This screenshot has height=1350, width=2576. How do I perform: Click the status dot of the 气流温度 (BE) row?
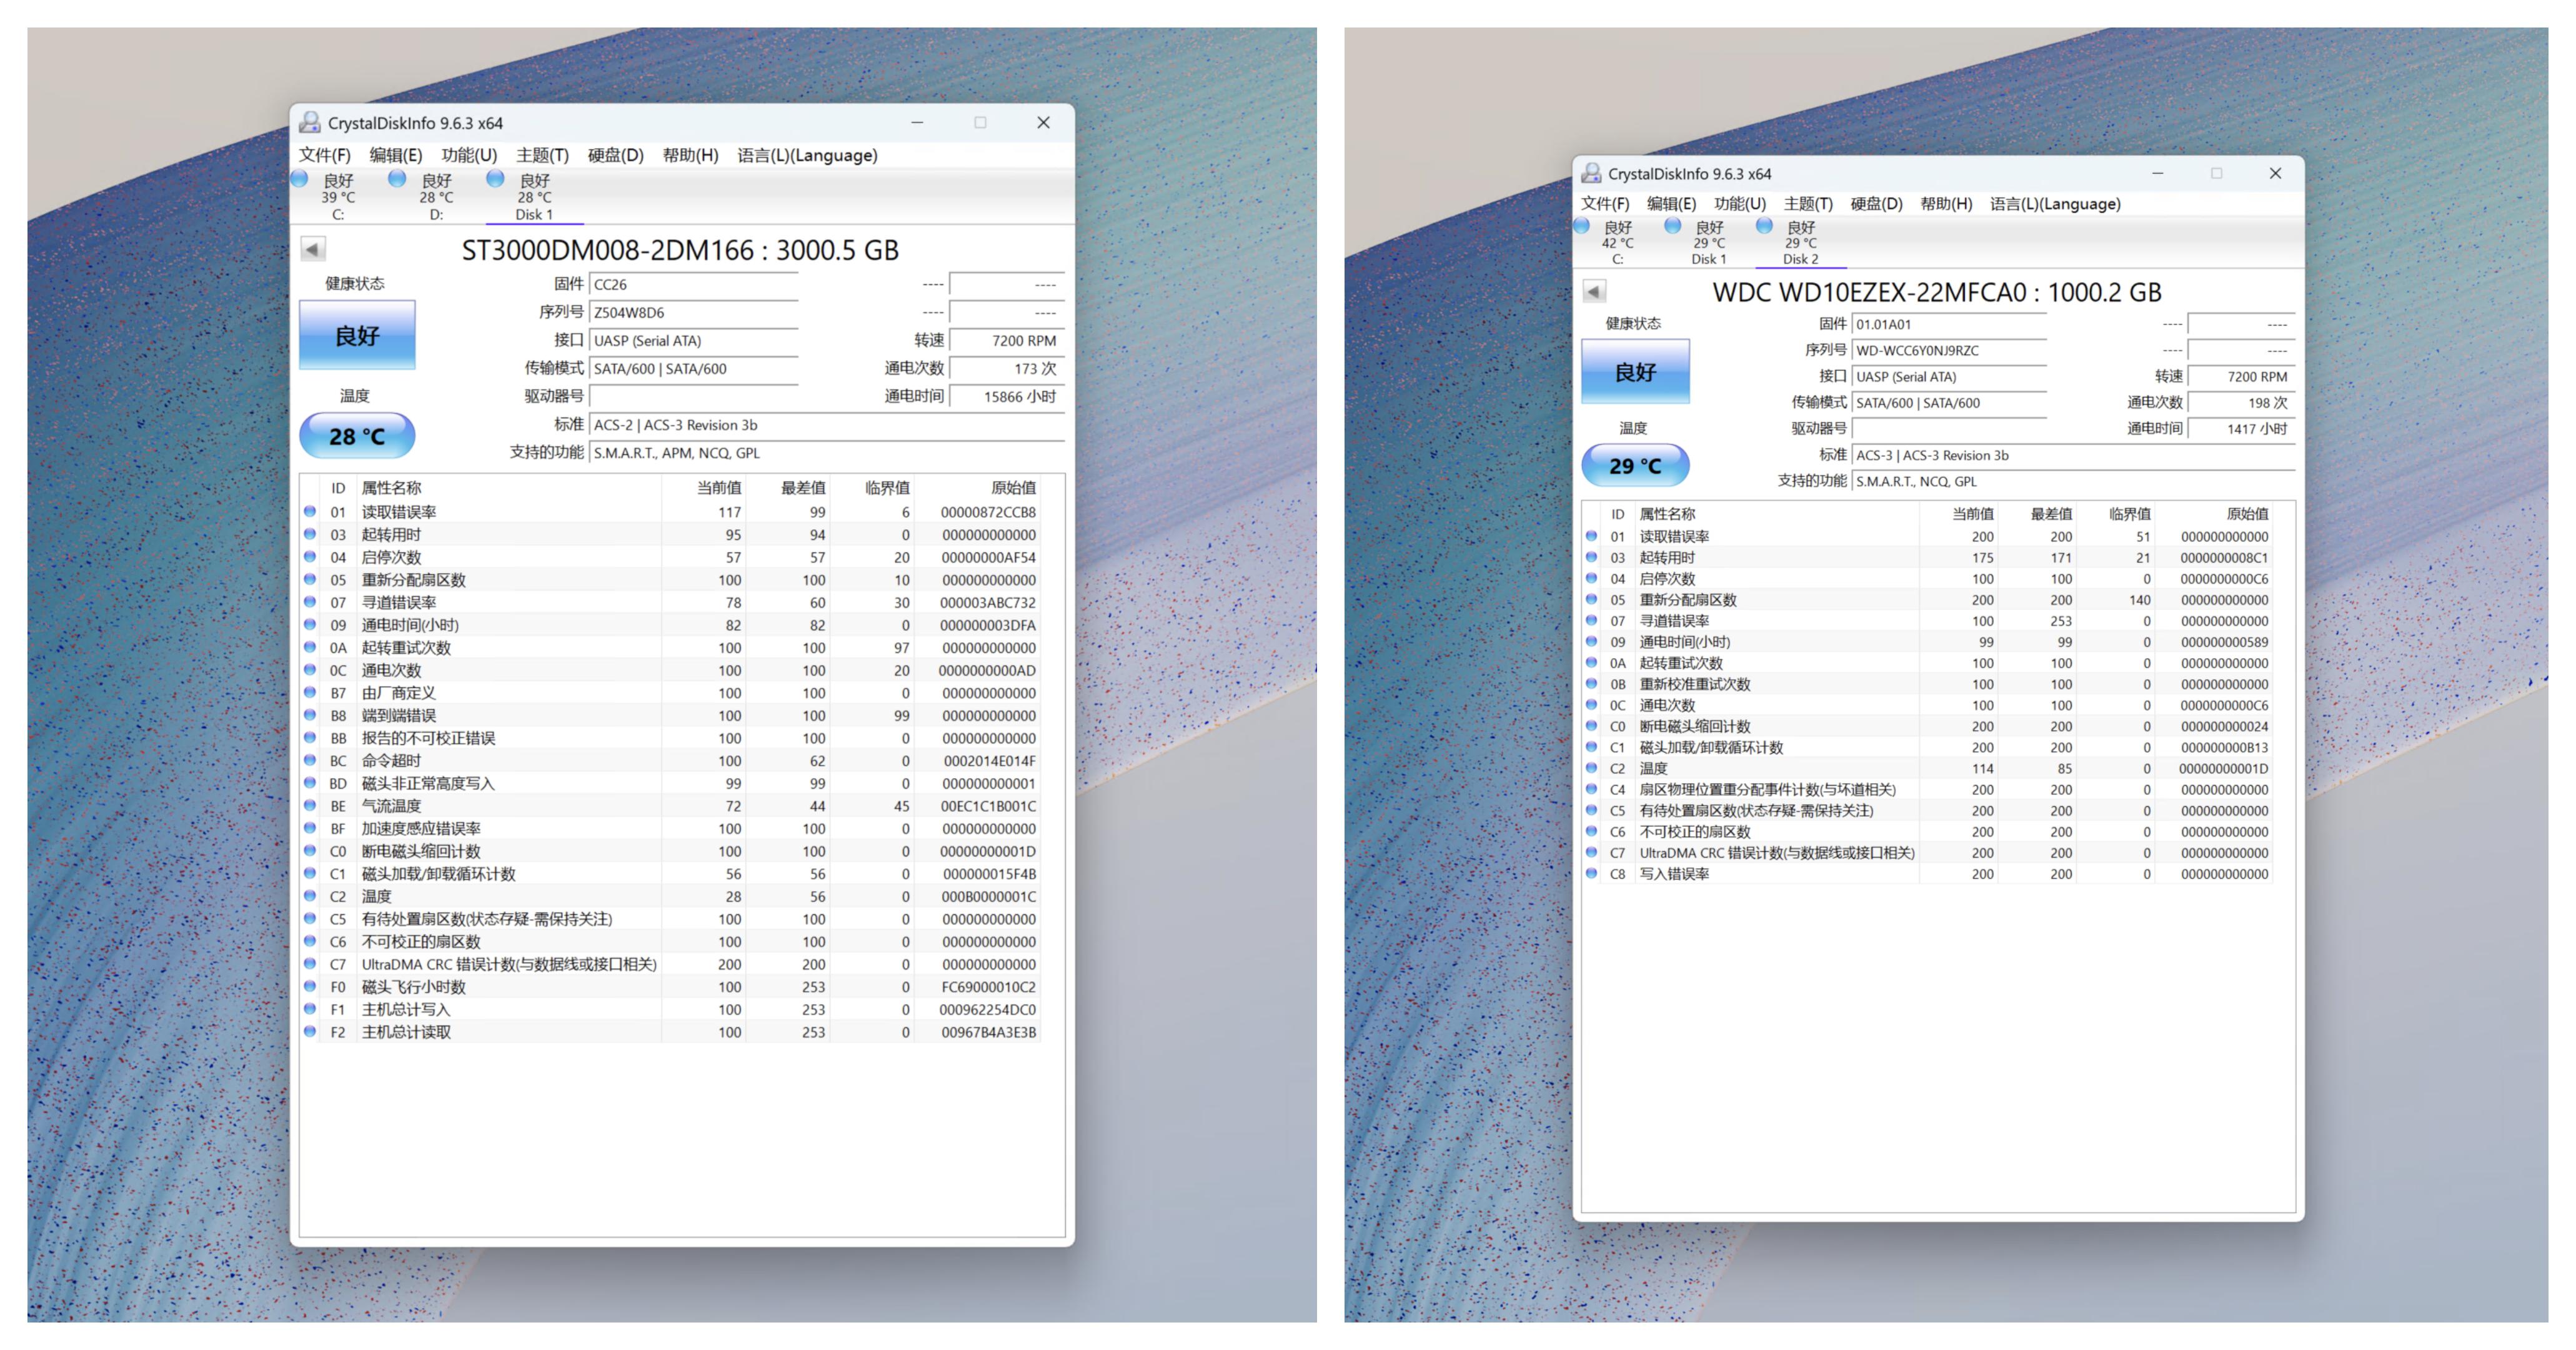click(310, 806)
